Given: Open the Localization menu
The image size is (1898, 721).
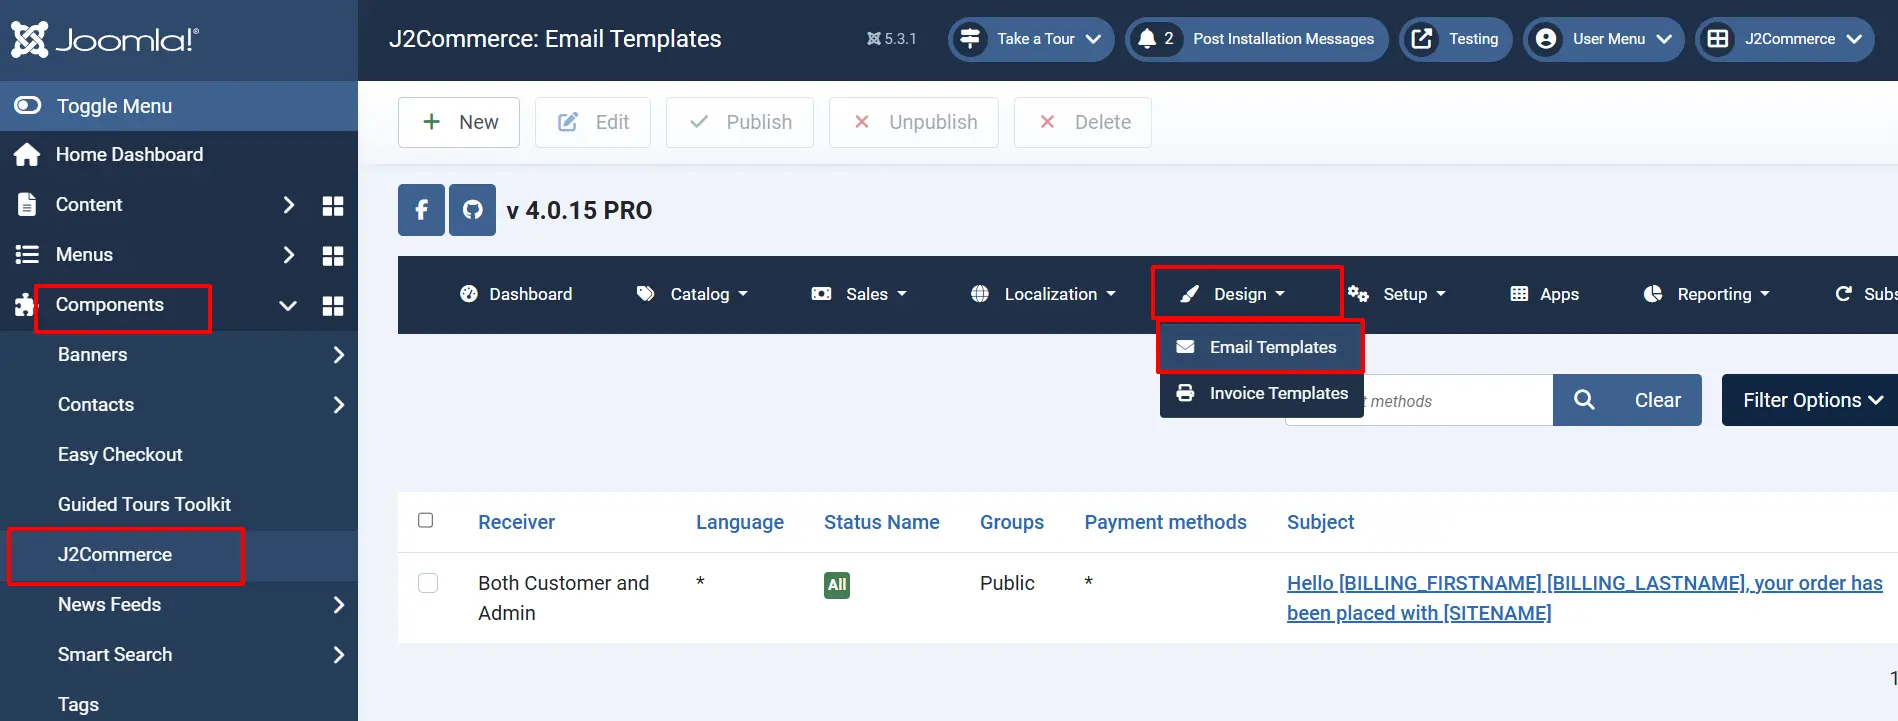Looking at the screenshot, I should point(1043,294).
